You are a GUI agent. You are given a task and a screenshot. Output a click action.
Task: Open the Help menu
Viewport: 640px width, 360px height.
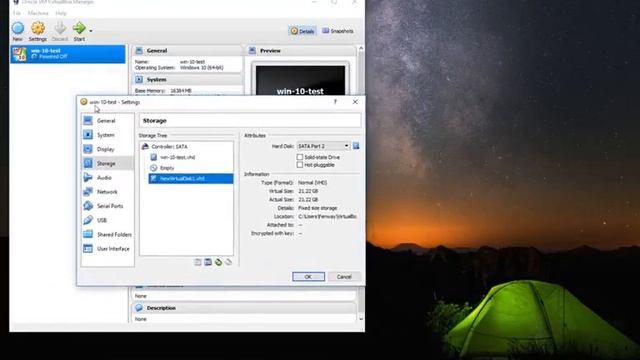[x=61, y=13]
